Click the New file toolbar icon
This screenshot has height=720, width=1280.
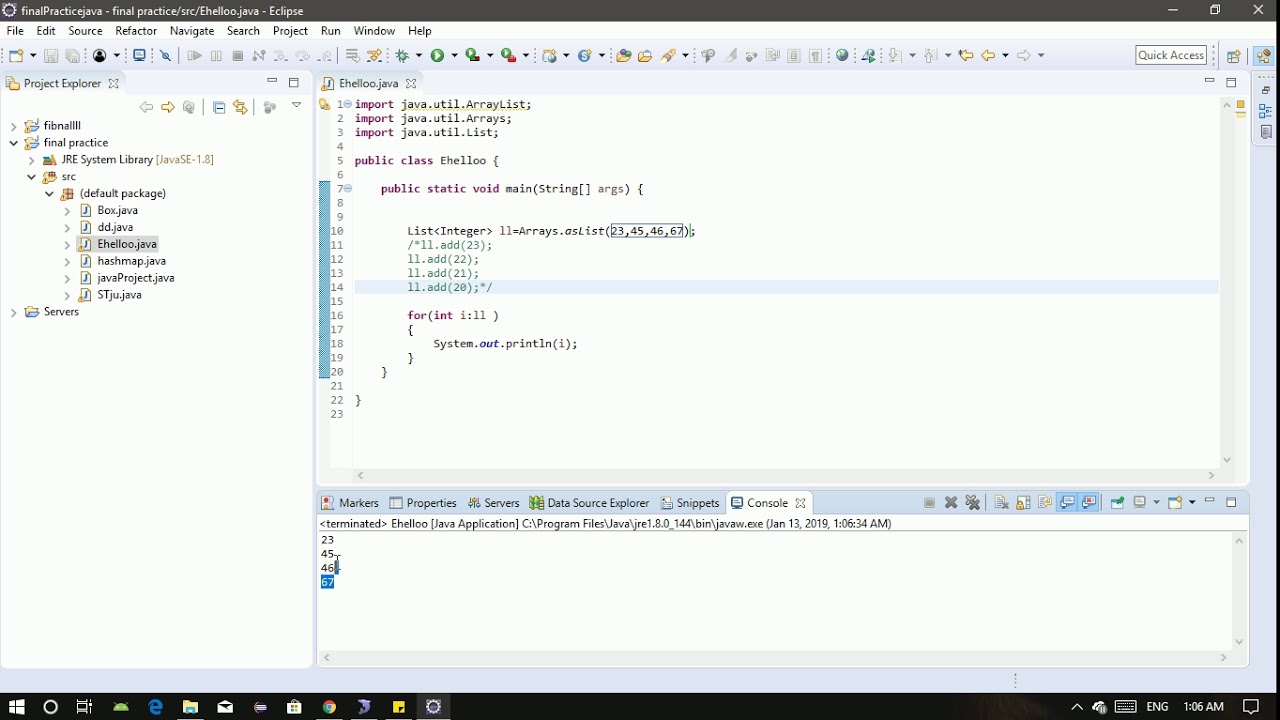pos(17,56)
